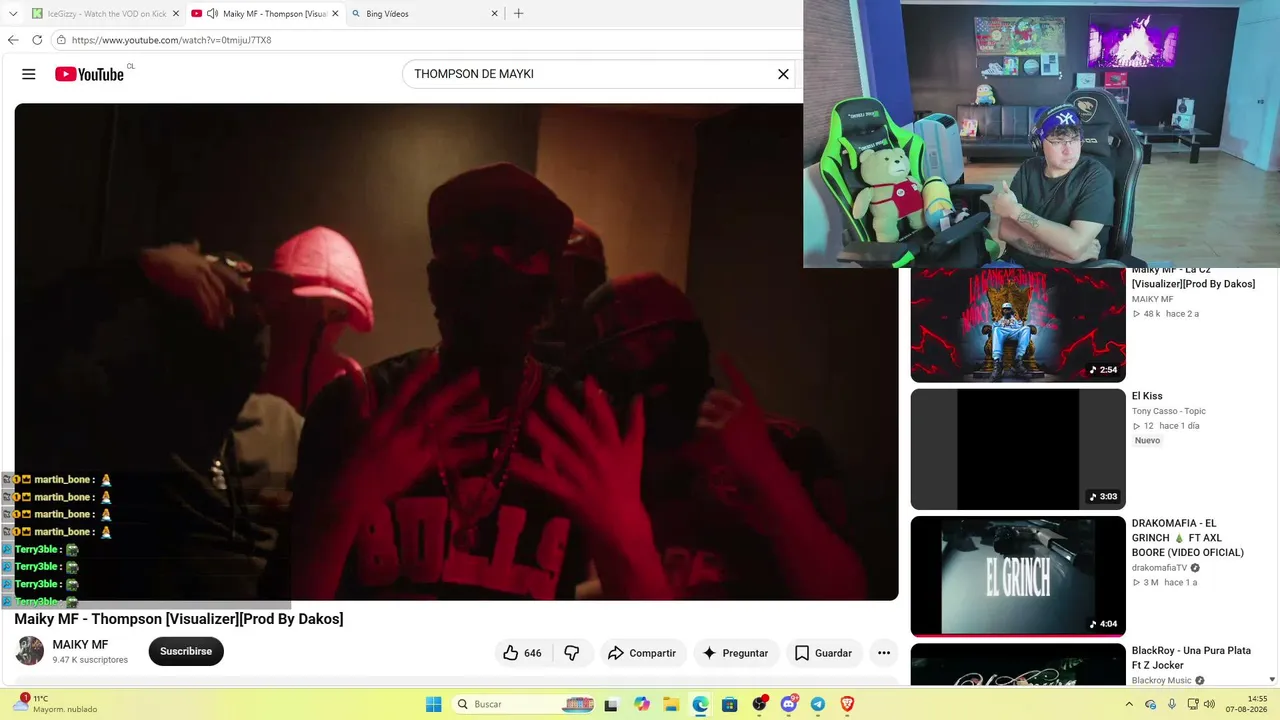Reload the current page
1280x720 pixels.
tap(37, 40)
